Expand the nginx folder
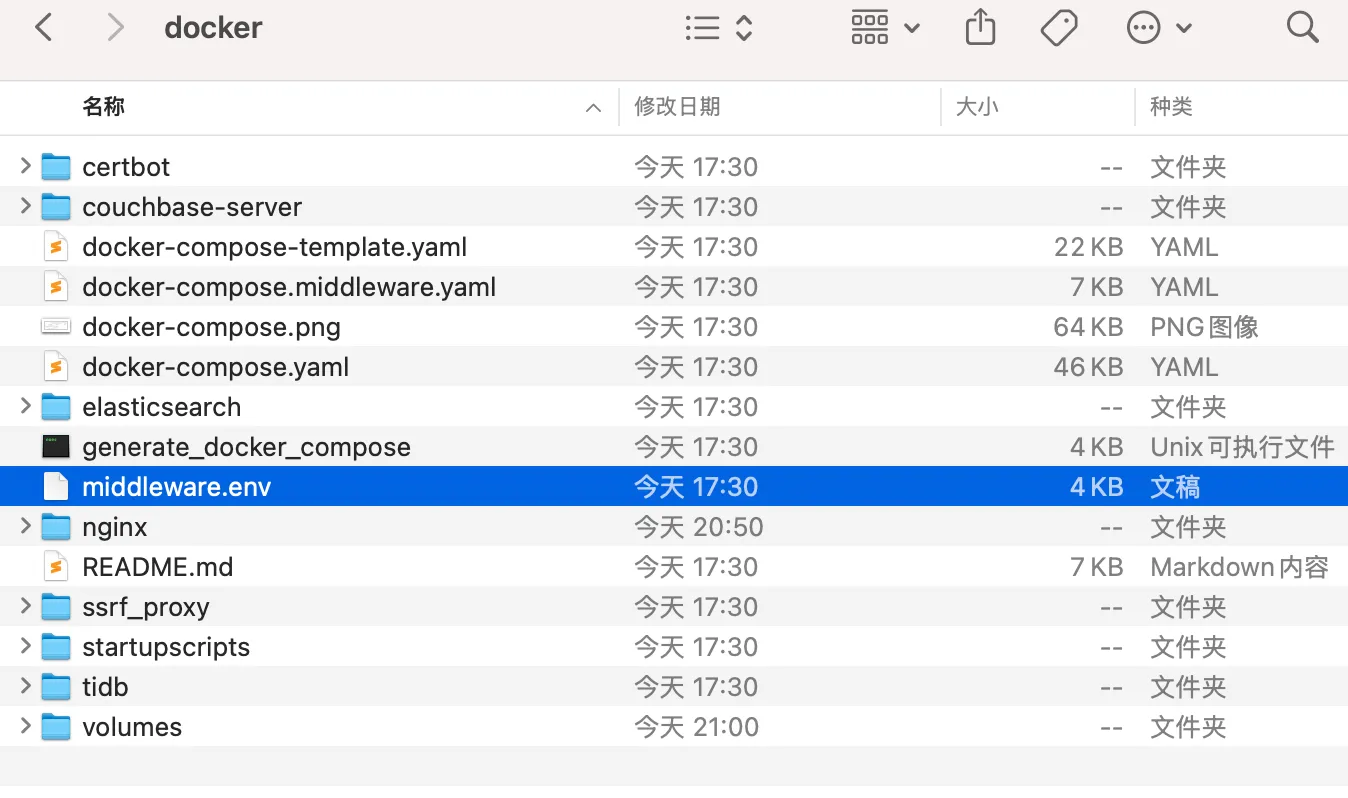 coord(25,526)
